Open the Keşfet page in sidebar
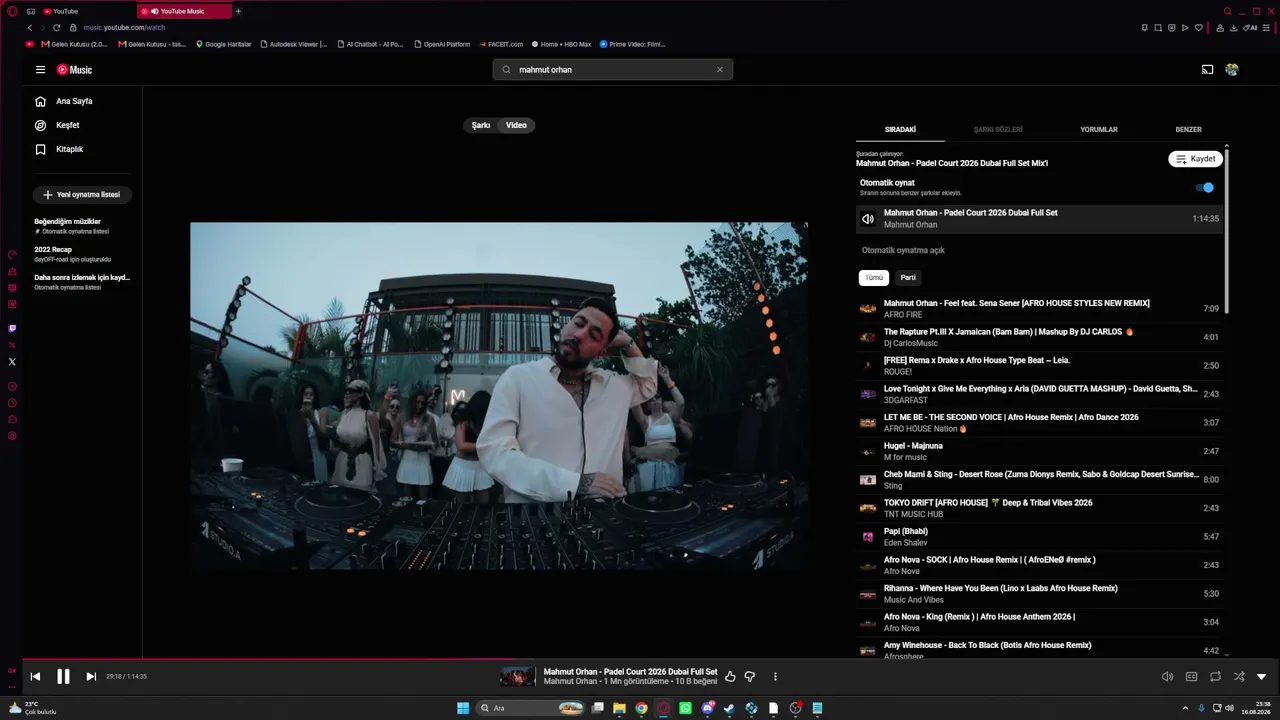 [x=57, y=125]
